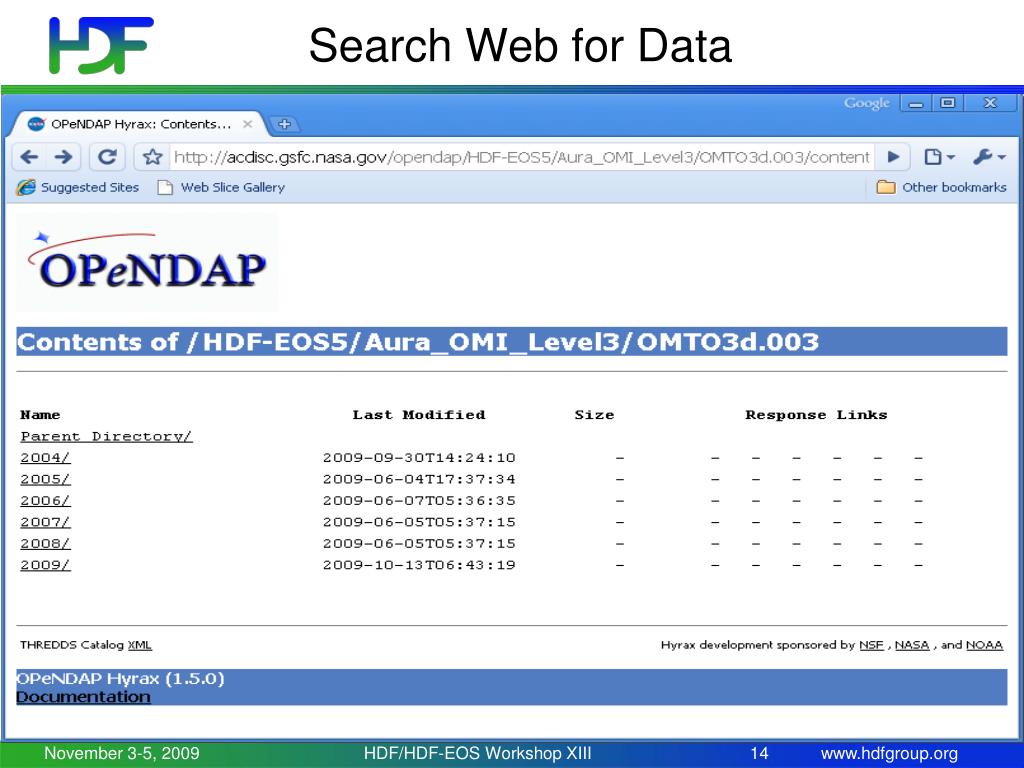Click the Size column header
The height and width of the screenshot is (768, 1024).
[594, 415]
